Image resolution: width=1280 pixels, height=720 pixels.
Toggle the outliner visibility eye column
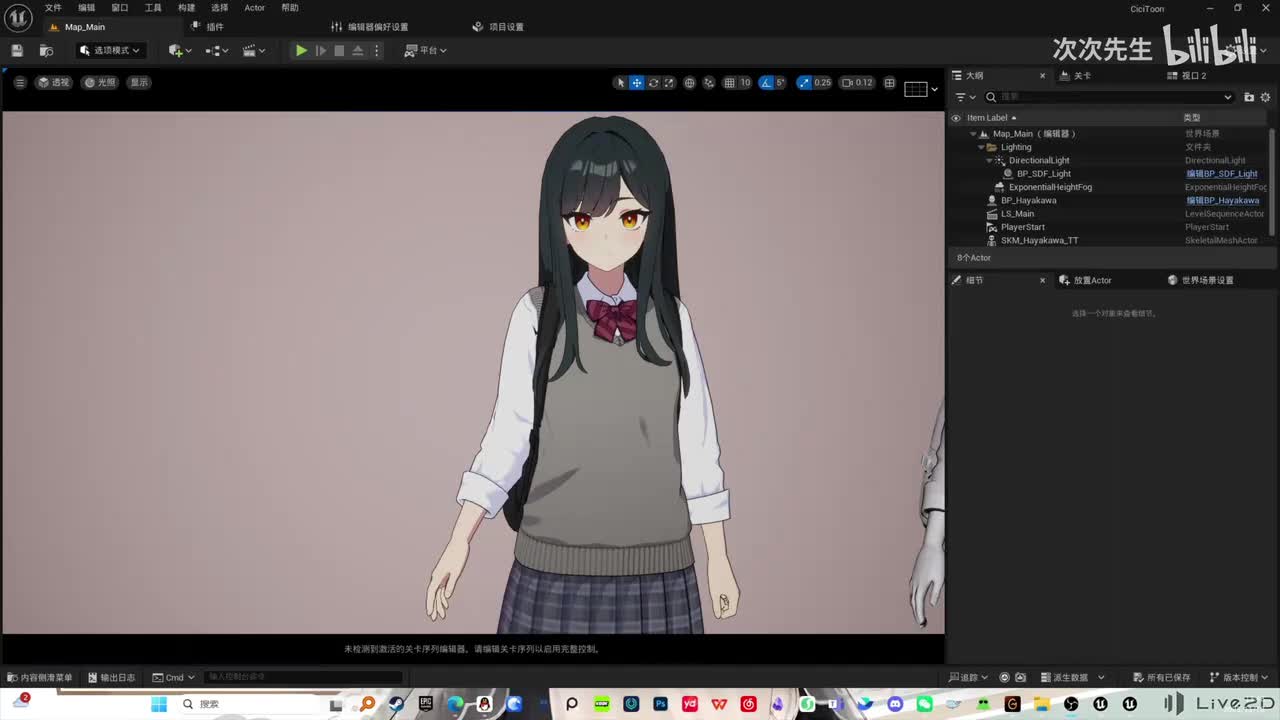(955, 118)
